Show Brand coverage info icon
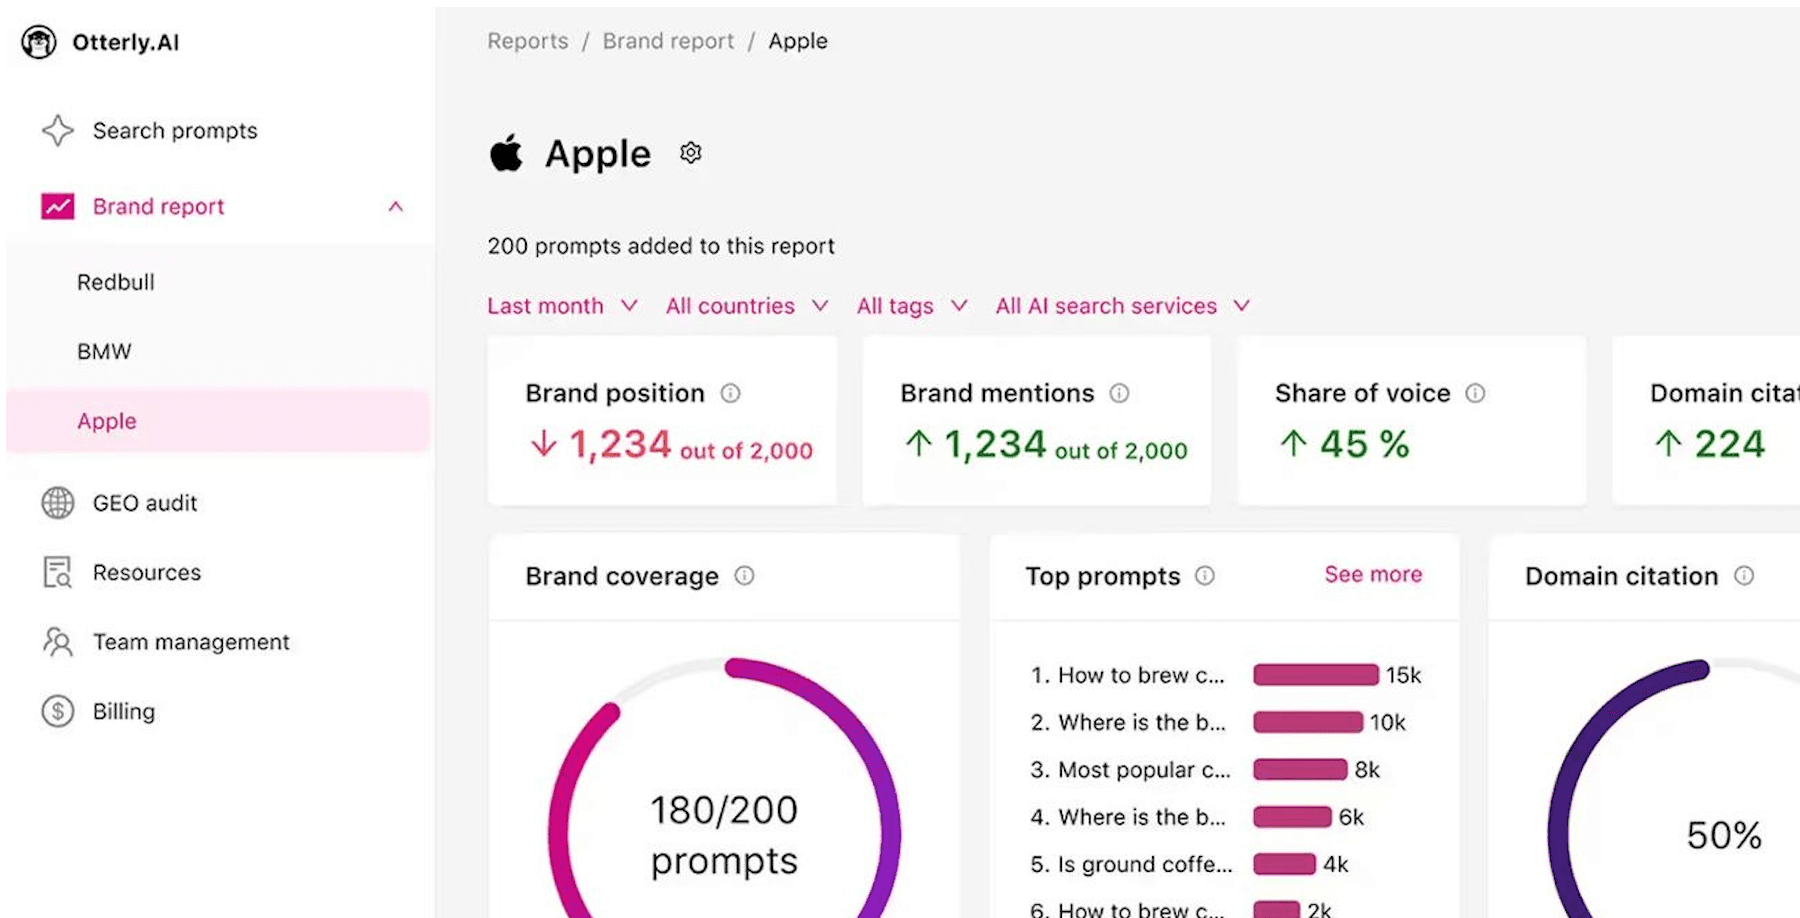The width and height of the screenshot is (1800, 918). pyautogui.click(x=745, y=575)
